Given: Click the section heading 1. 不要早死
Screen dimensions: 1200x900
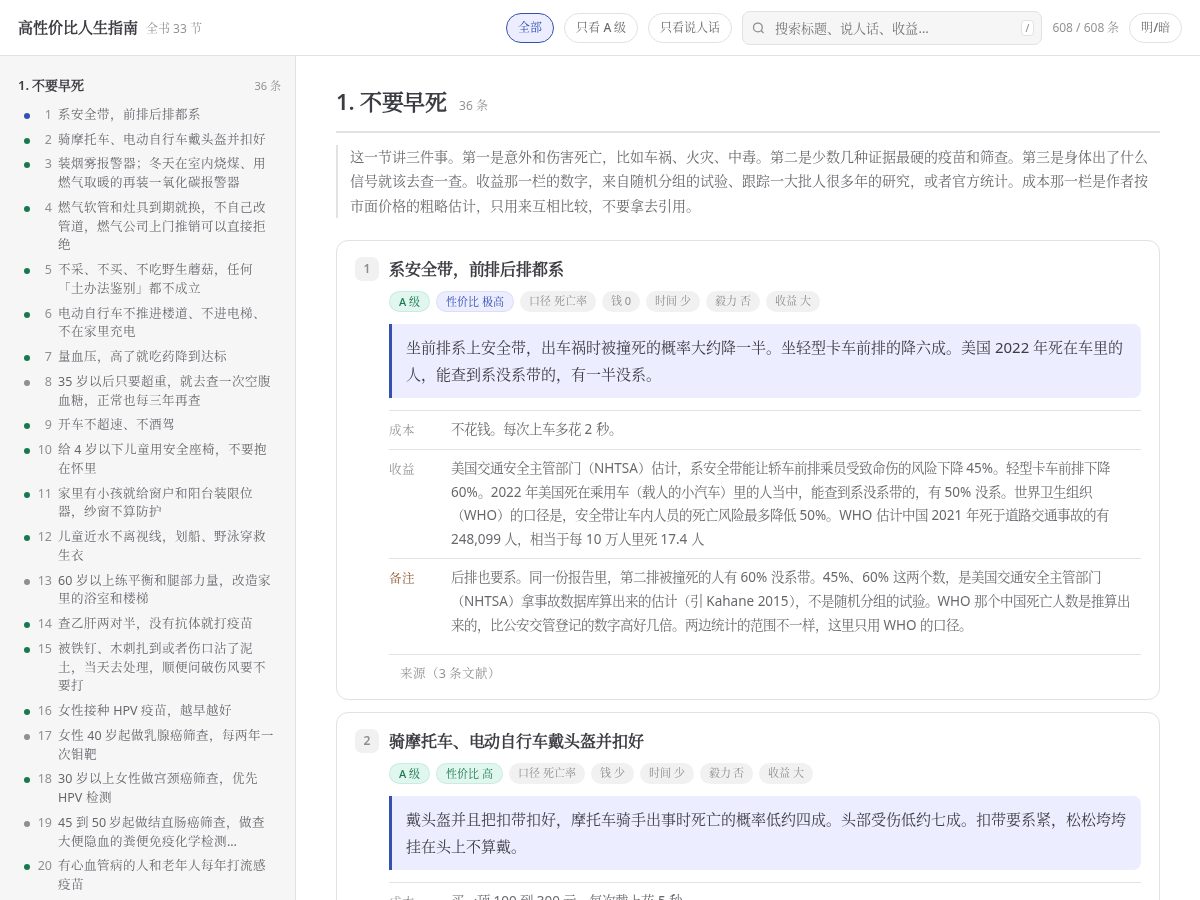Looking at the screenshot, I should point(392,102).
